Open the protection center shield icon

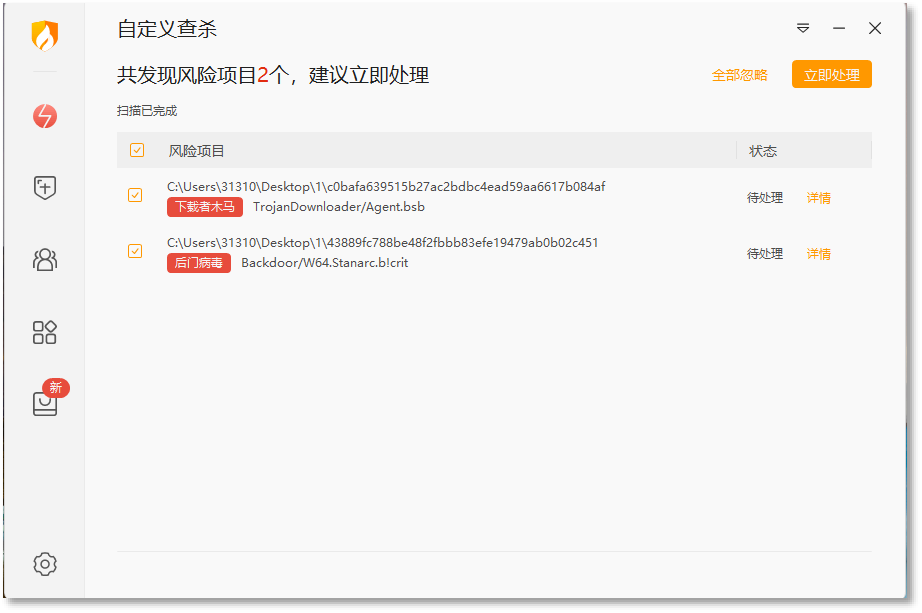pyautogui.click(x=45, y=188)
